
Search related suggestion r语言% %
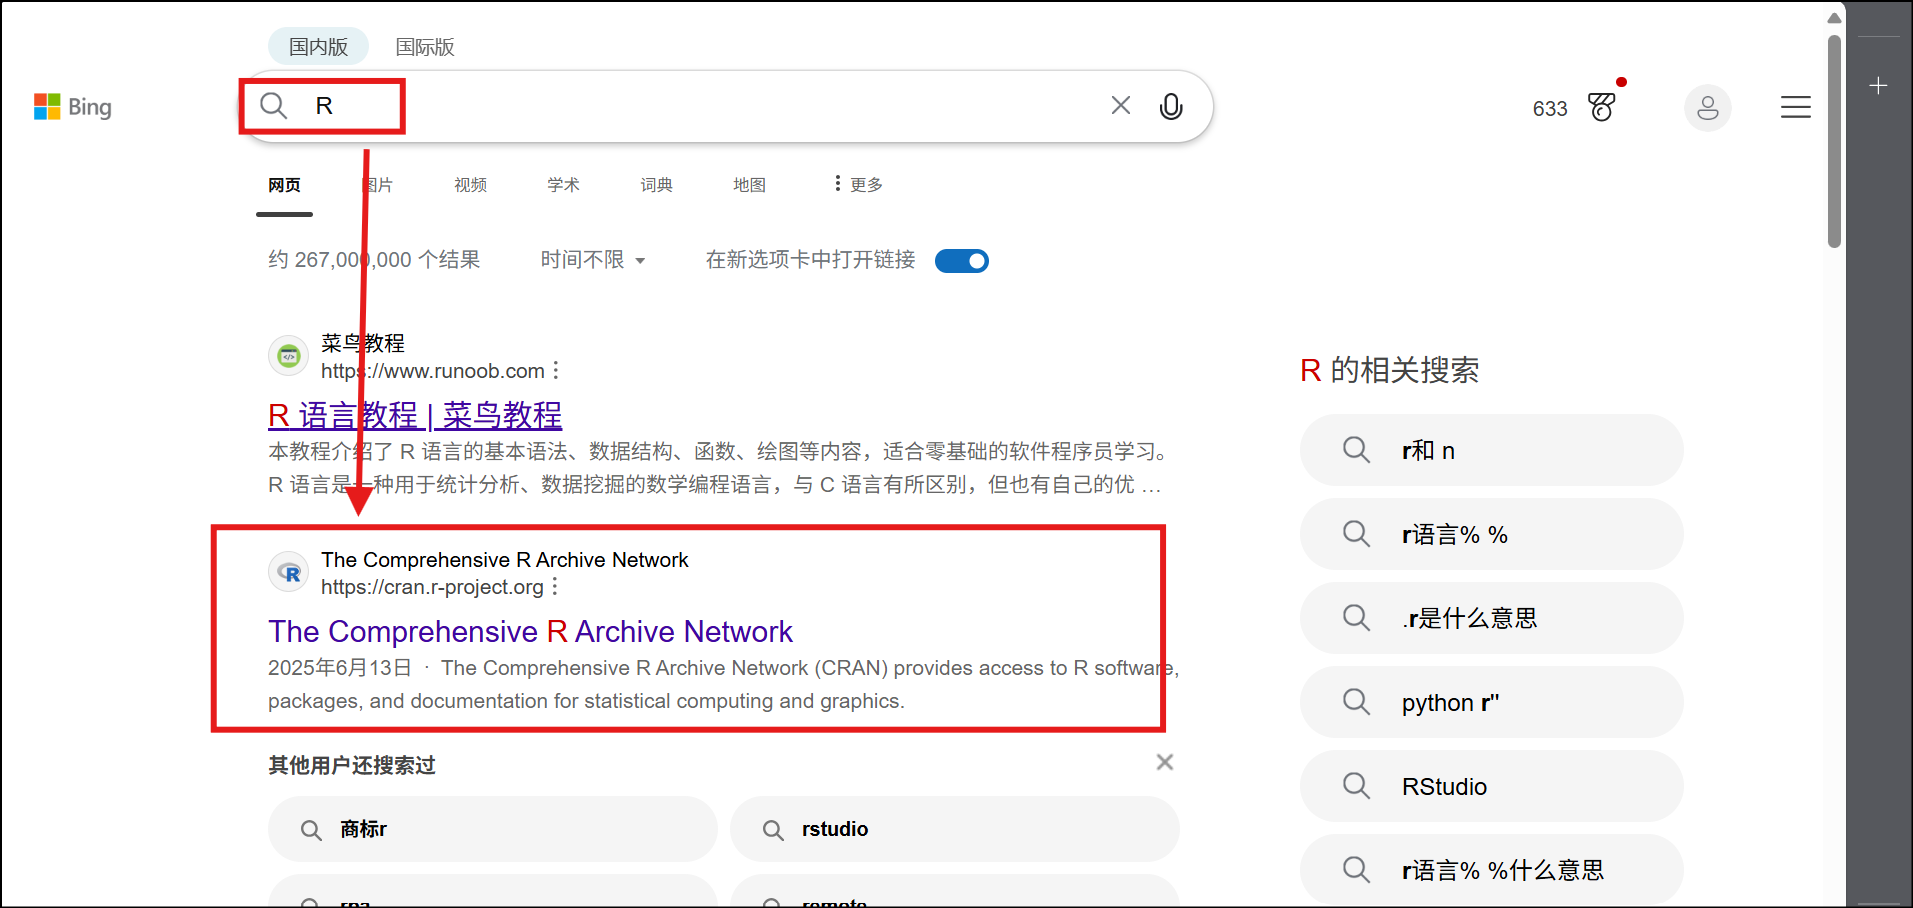tap(1491, 534)
